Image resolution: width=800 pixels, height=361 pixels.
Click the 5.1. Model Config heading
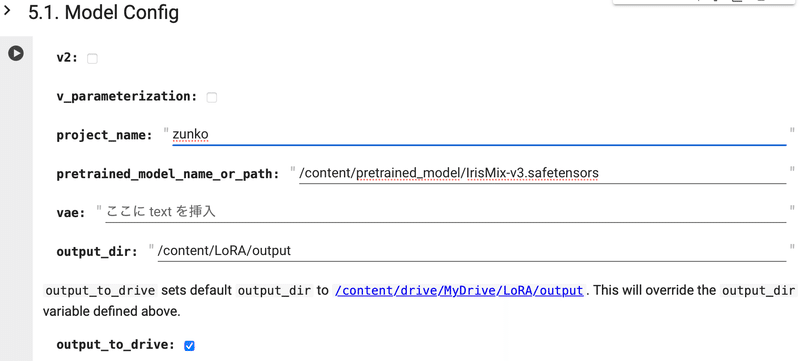tap(104, 12)
